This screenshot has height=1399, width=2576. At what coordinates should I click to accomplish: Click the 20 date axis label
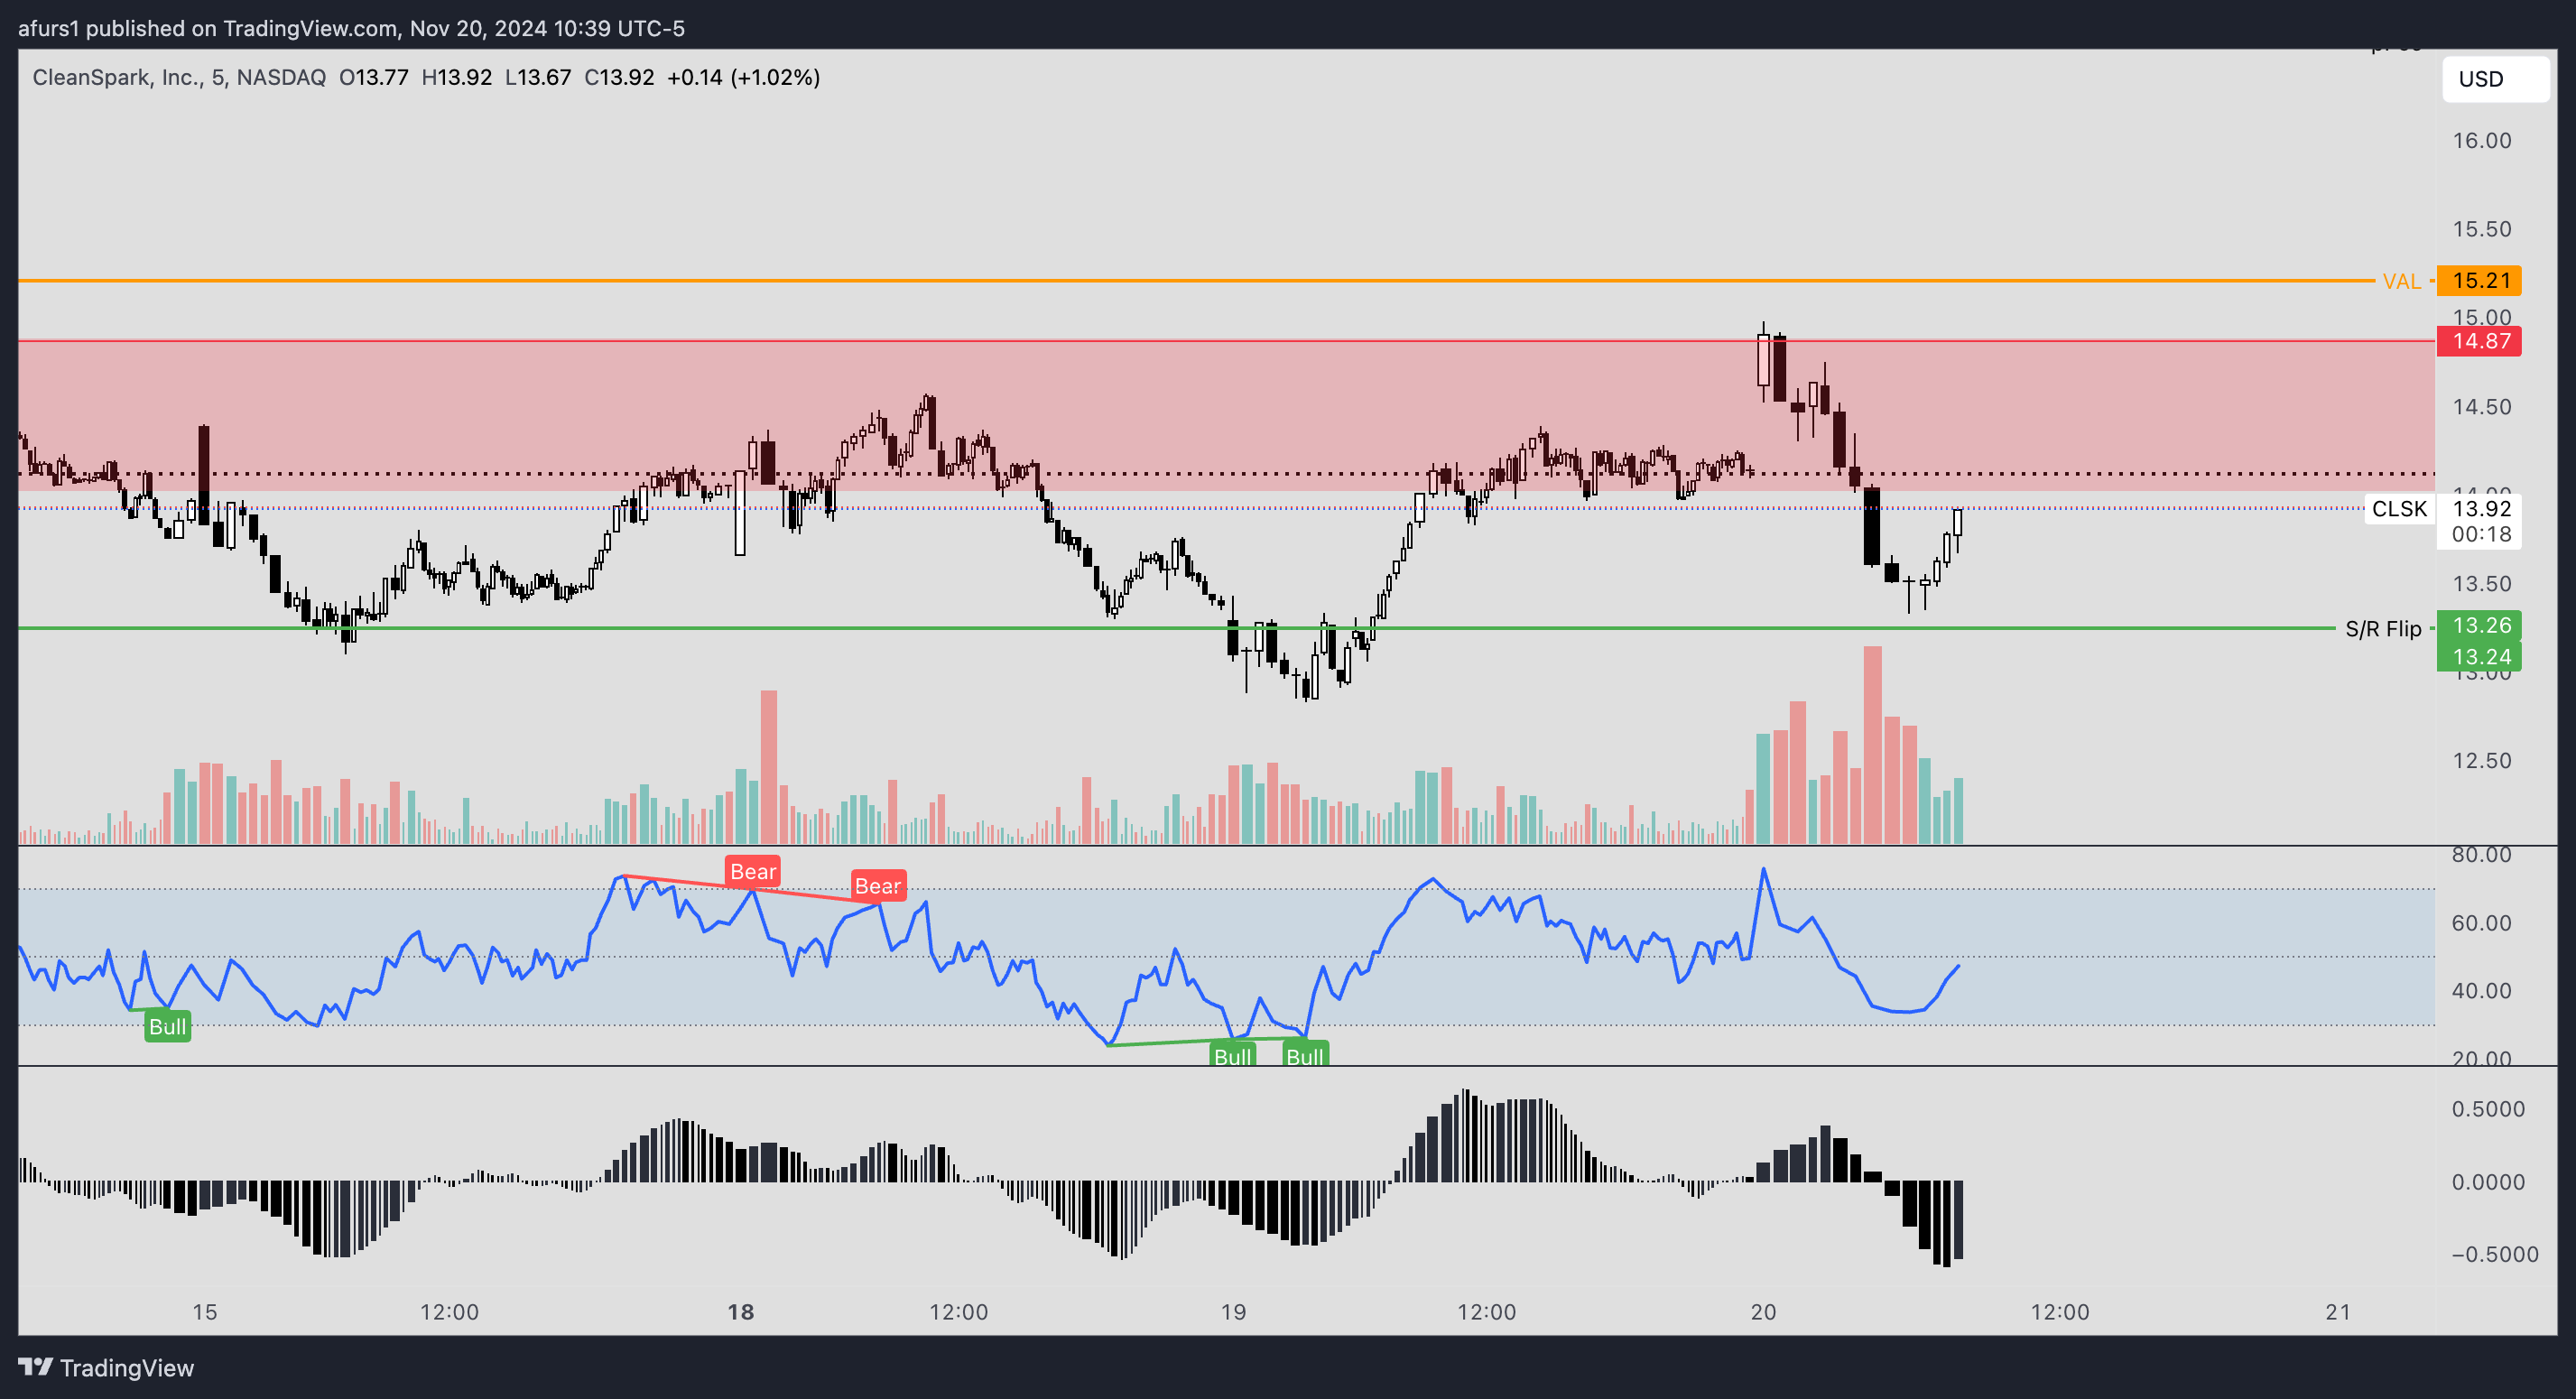(1763, 1311)
